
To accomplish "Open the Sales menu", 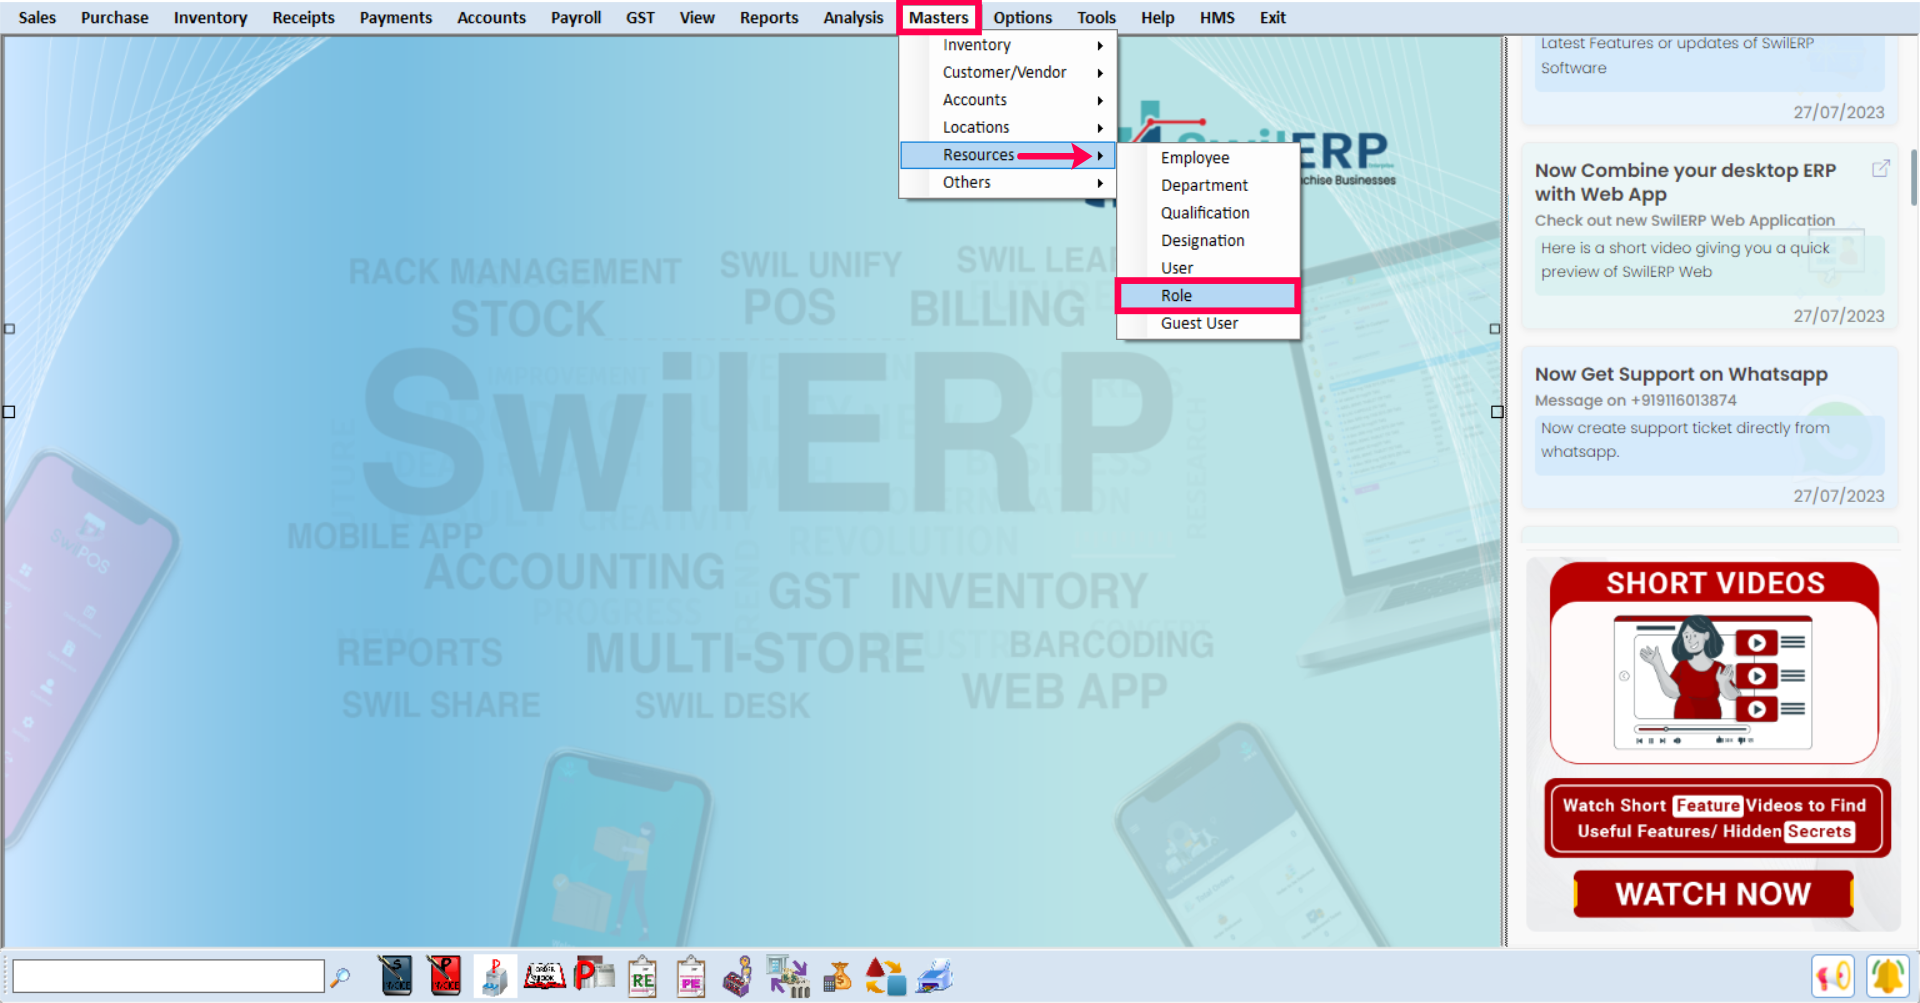I will pos(37,17).
